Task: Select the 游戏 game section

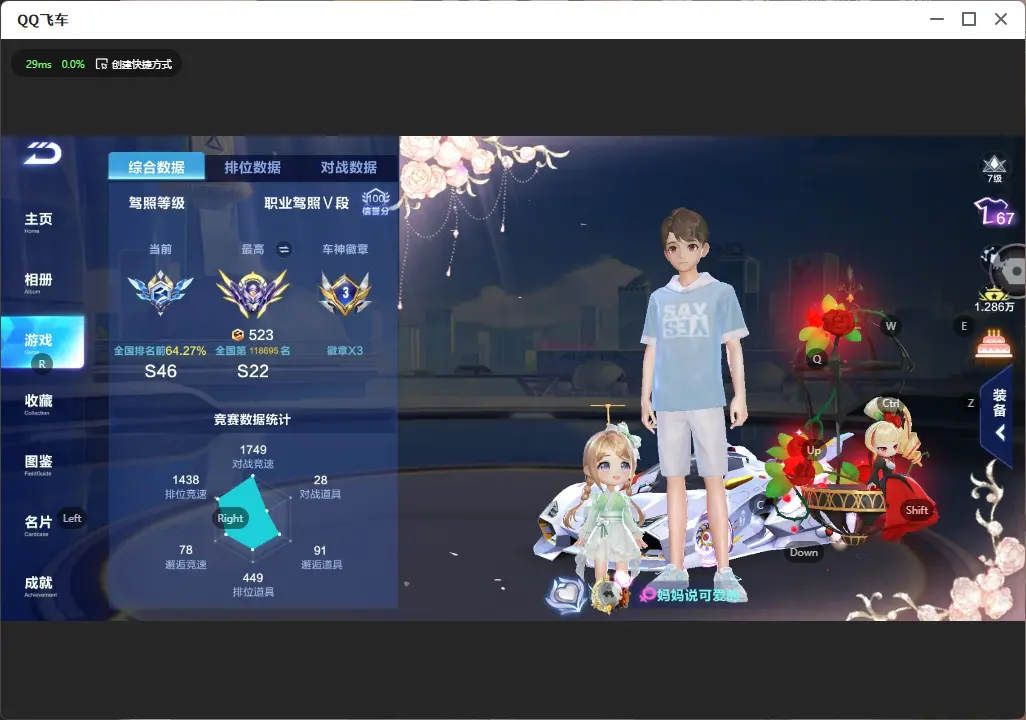Action: coord(43,342)
